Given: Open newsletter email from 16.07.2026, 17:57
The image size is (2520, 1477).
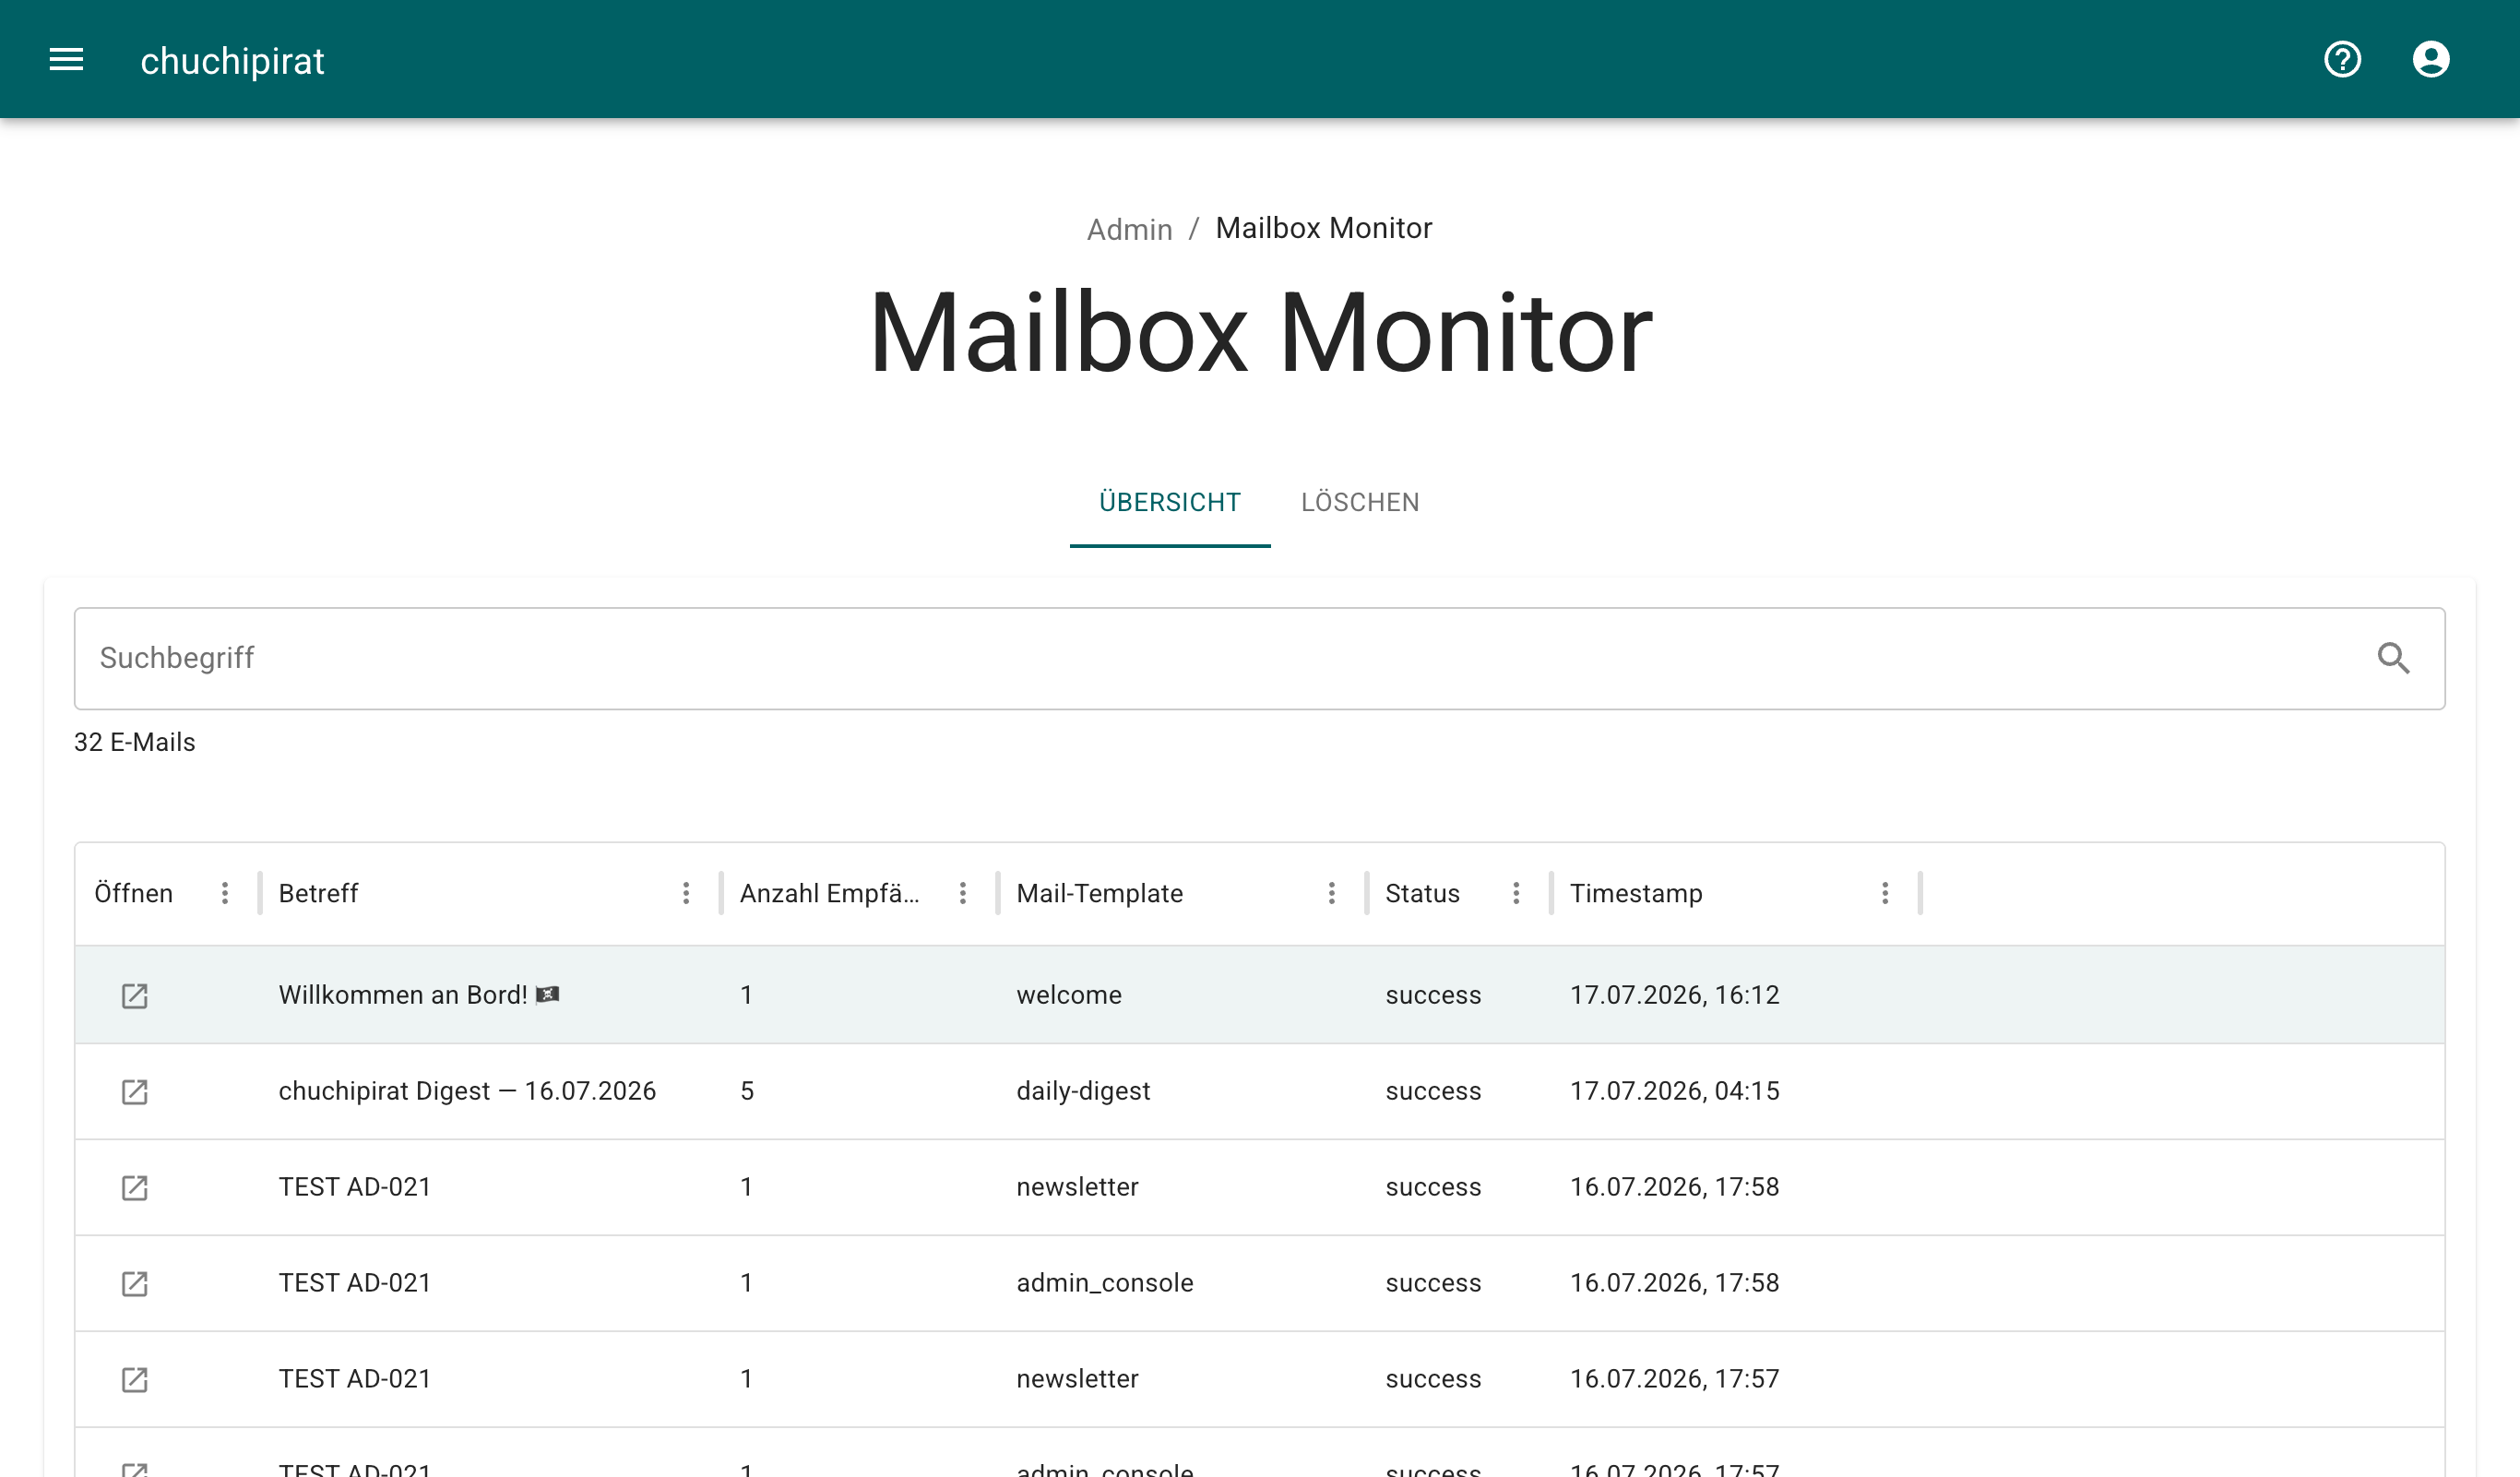Looking at the screenshot, I should point(134,1380).
